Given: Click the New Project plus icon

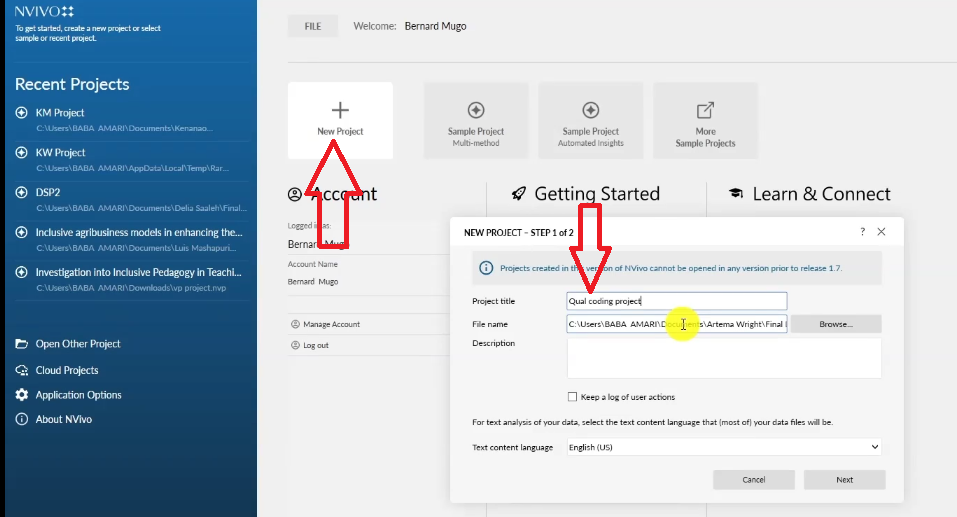Looking at the screenshot, I should click(x=340, y=110).
